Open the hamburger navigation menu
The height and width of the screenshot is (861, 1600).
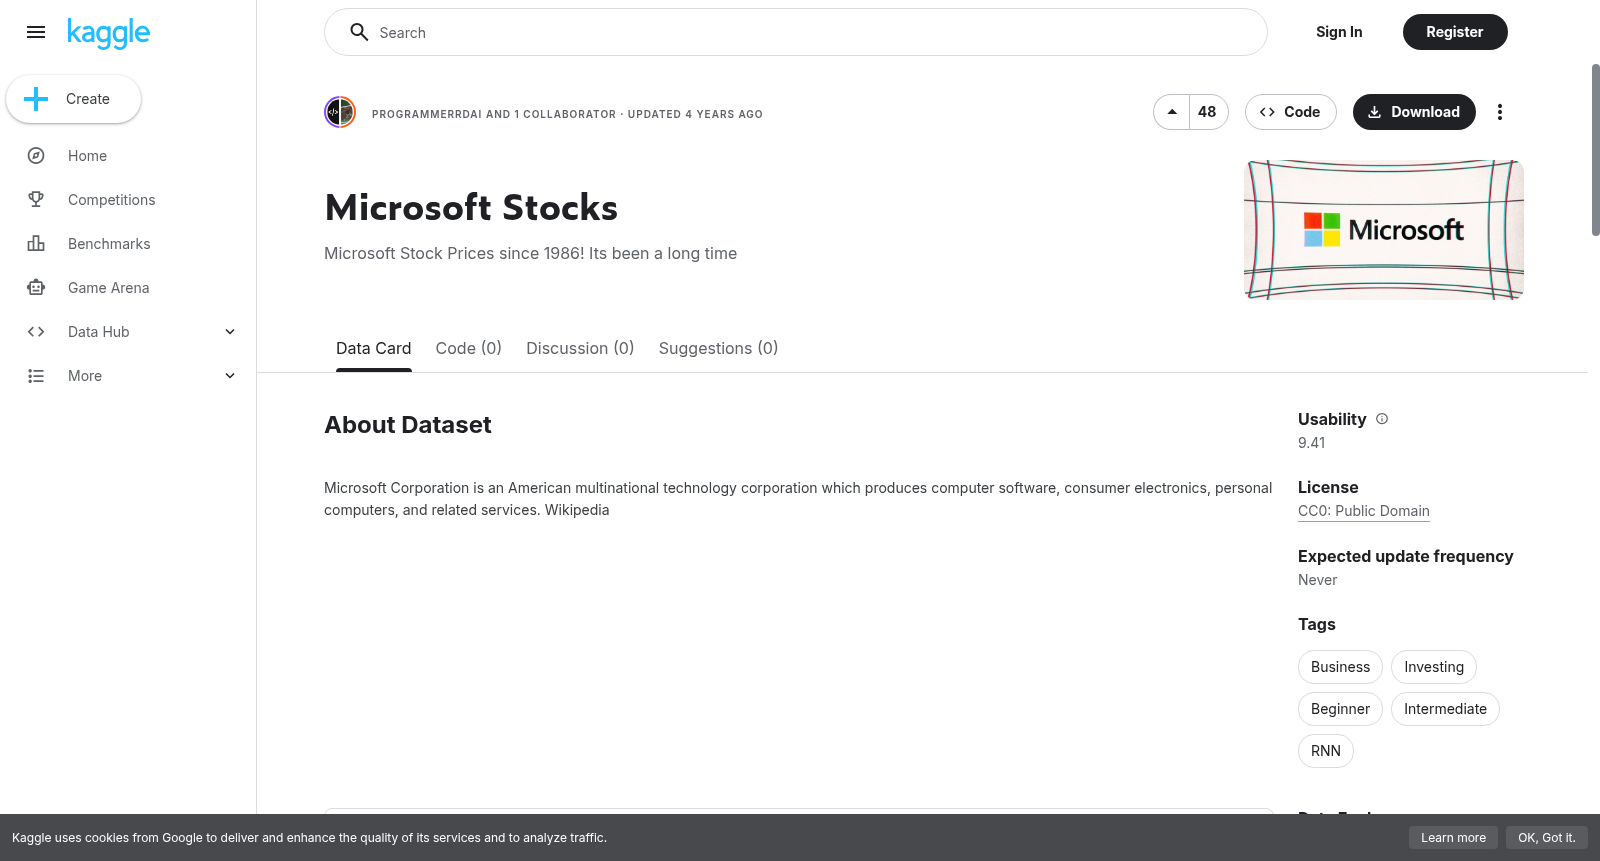[36, 32]
